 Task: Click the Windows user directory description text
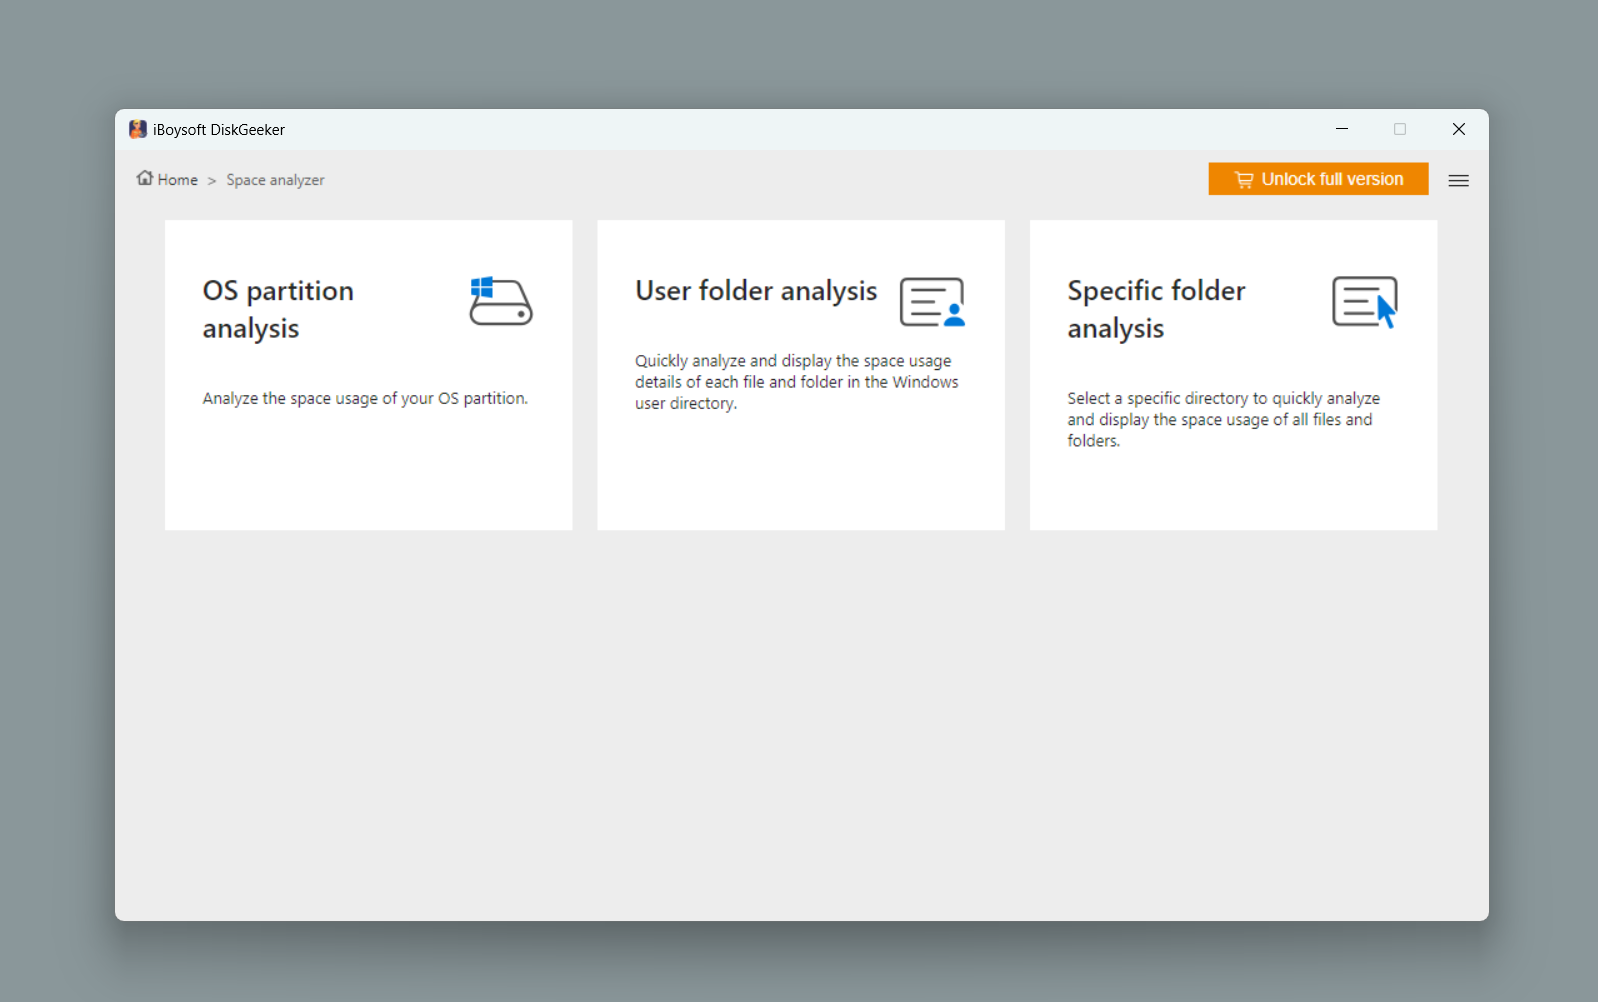pyautogui.click(x=796, y=382)
